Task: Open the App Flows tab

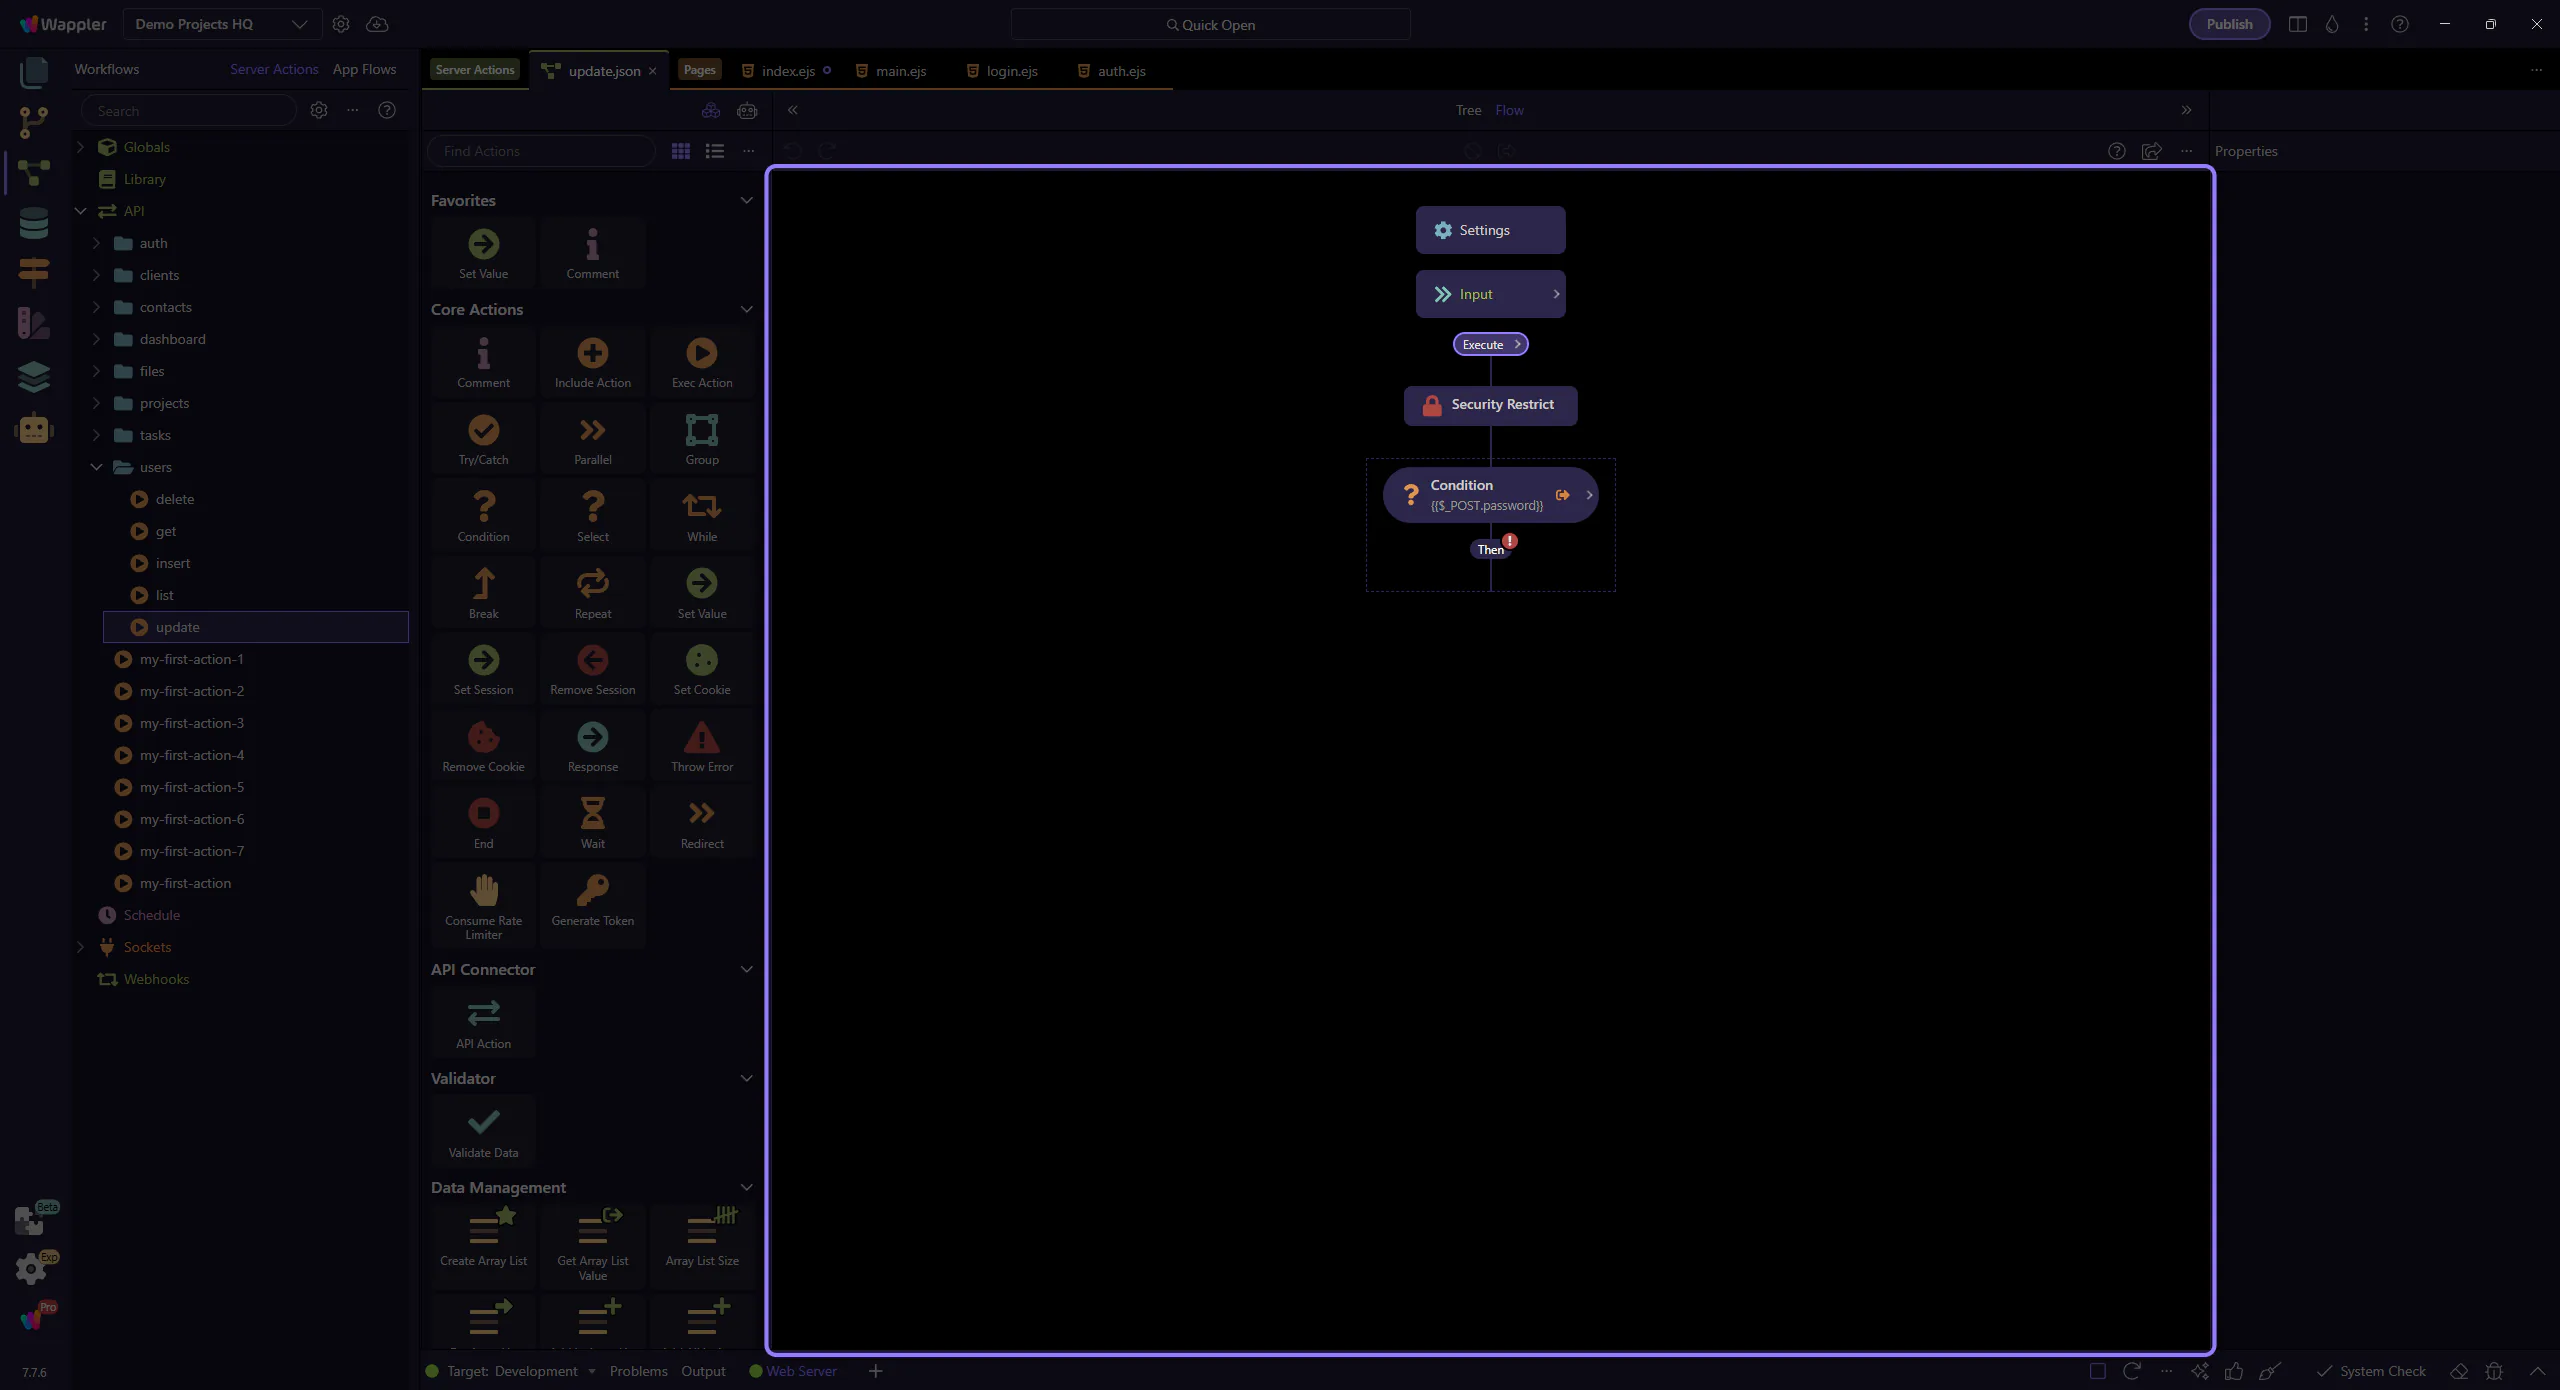Action: coord(364,69)
